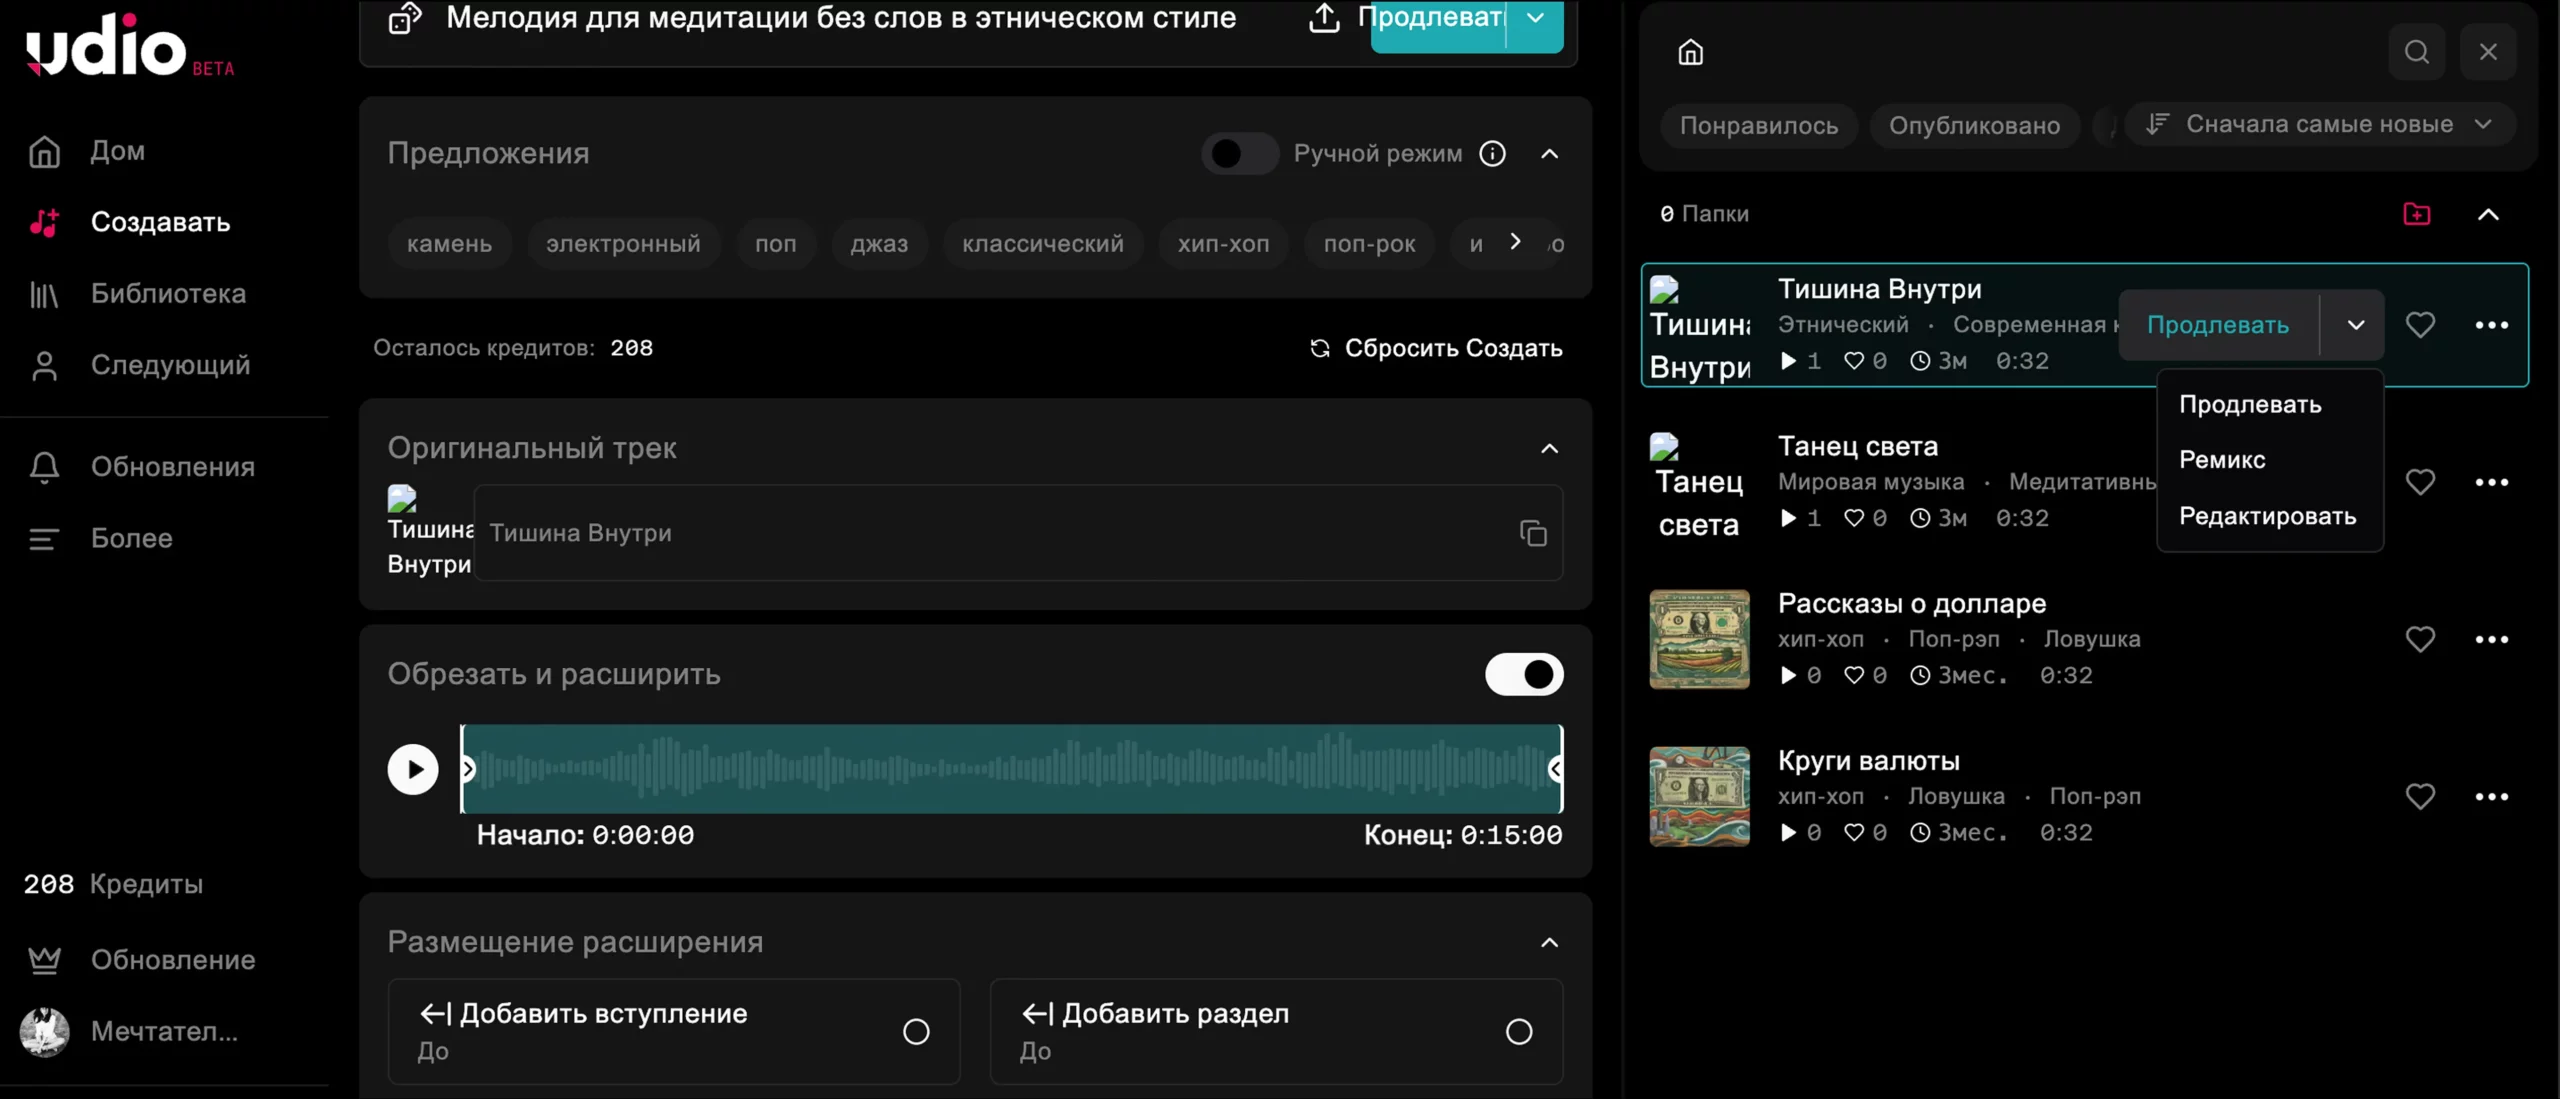Collapse the Оригинальный трек section

click(1549, 449)
